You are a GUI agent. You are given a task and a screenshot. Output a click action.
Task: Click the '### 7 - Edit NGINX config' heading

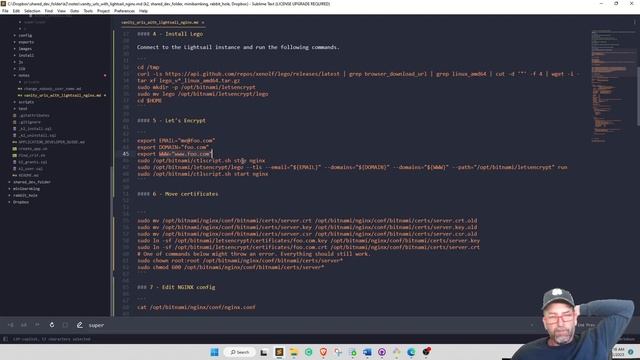176,287
